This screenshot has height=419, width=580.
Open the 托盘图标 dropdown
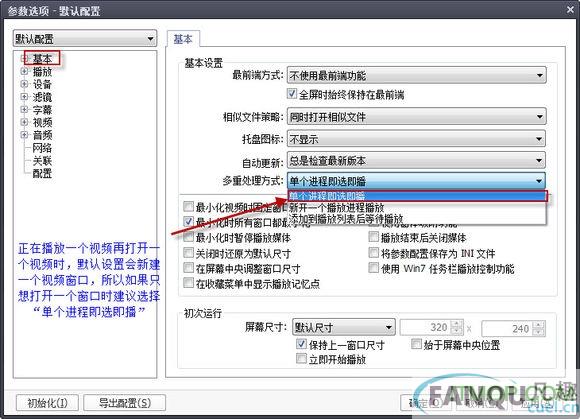click(416, 139)
